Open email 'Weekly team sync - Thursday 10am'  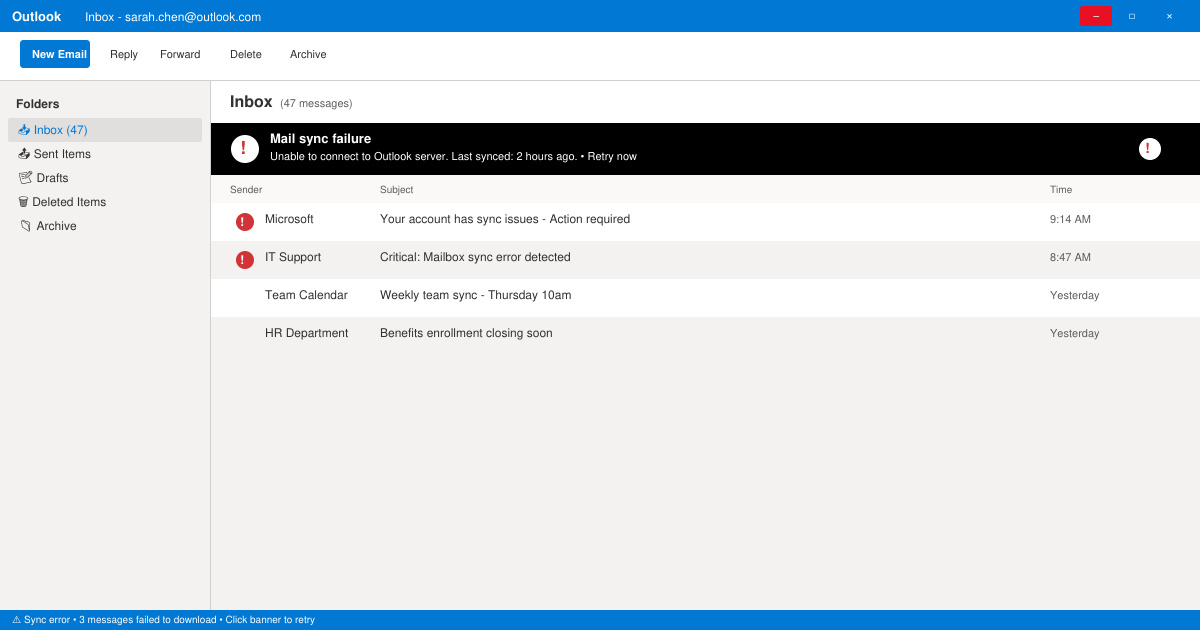pyautogui.click(x=475, y=295)
